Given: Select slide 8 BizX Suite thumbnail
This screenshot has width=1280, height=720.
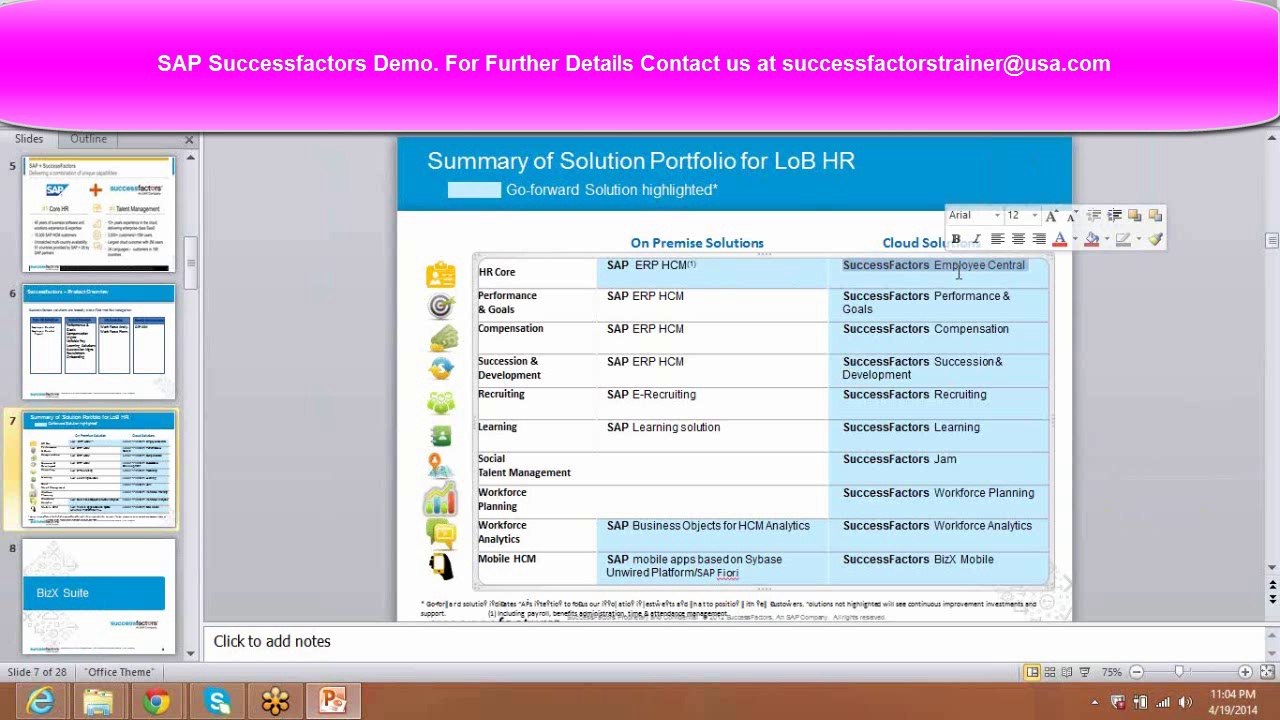Looking at the screenshot, I should [99, 597].
